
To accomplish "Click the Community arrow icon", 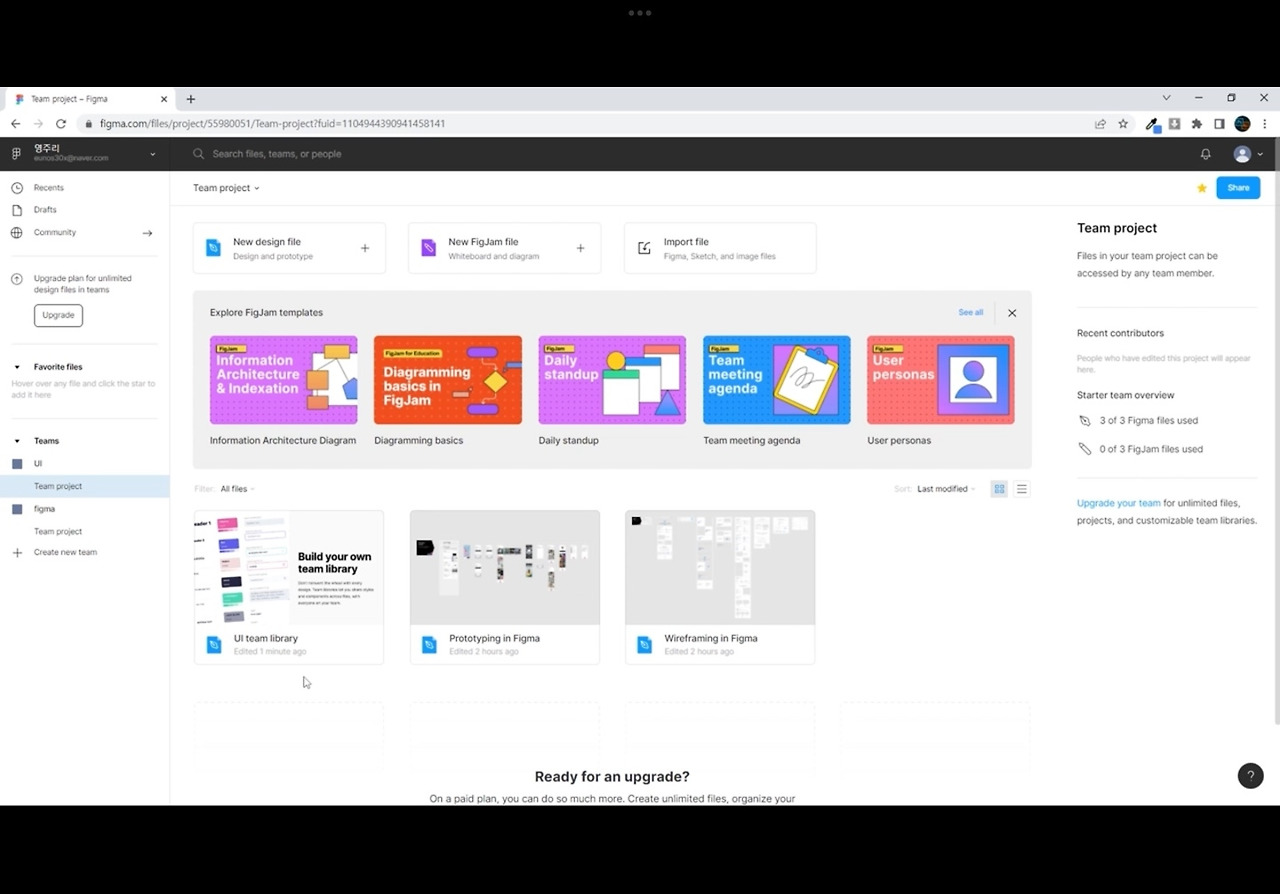I will tap(147, 233).
